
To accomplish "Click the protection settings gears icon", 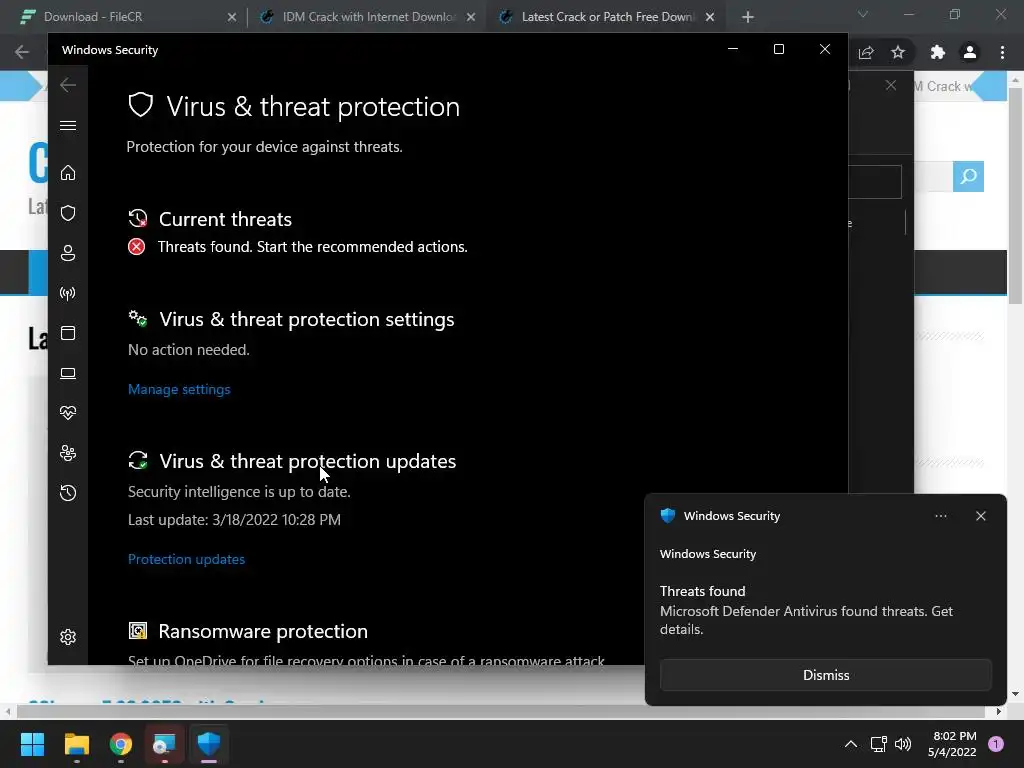I will [138, 319].
